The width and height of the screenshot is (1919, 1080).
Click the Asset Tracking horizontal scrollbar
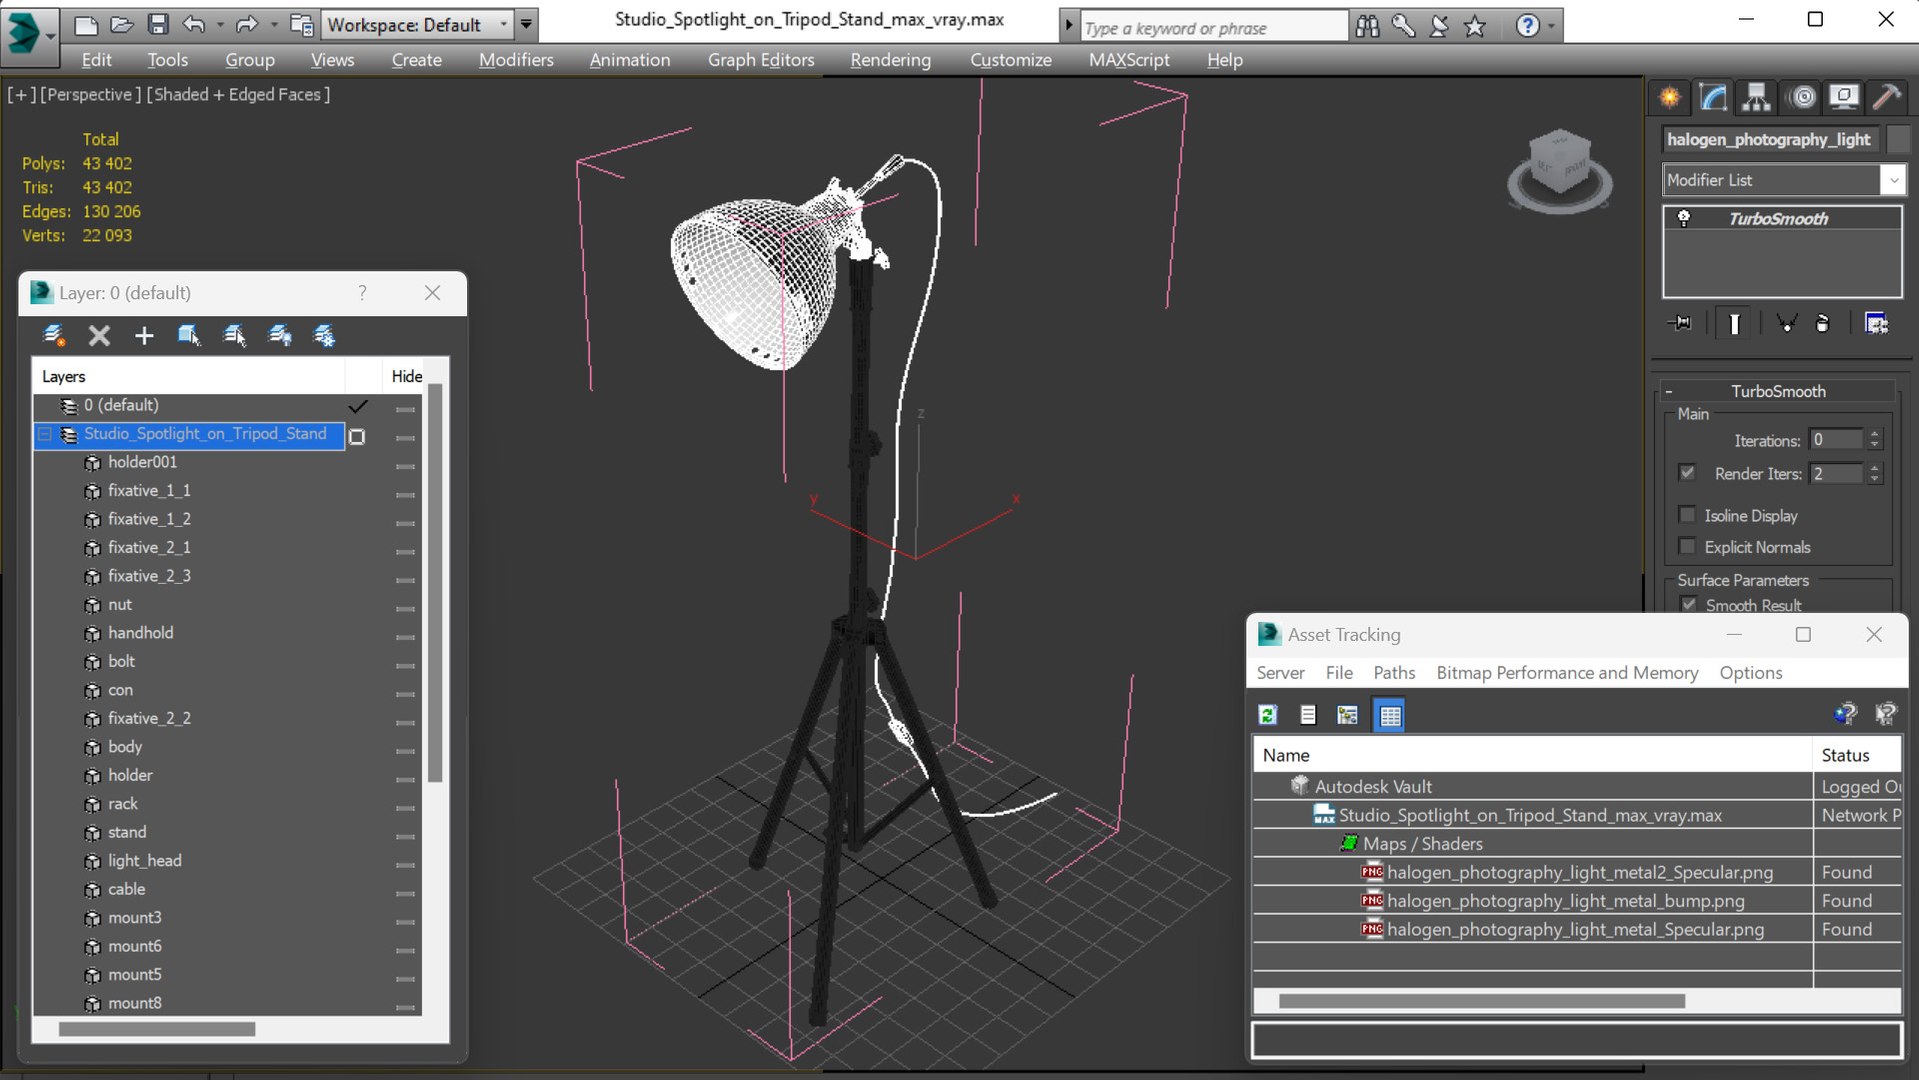[1481, 1001]
